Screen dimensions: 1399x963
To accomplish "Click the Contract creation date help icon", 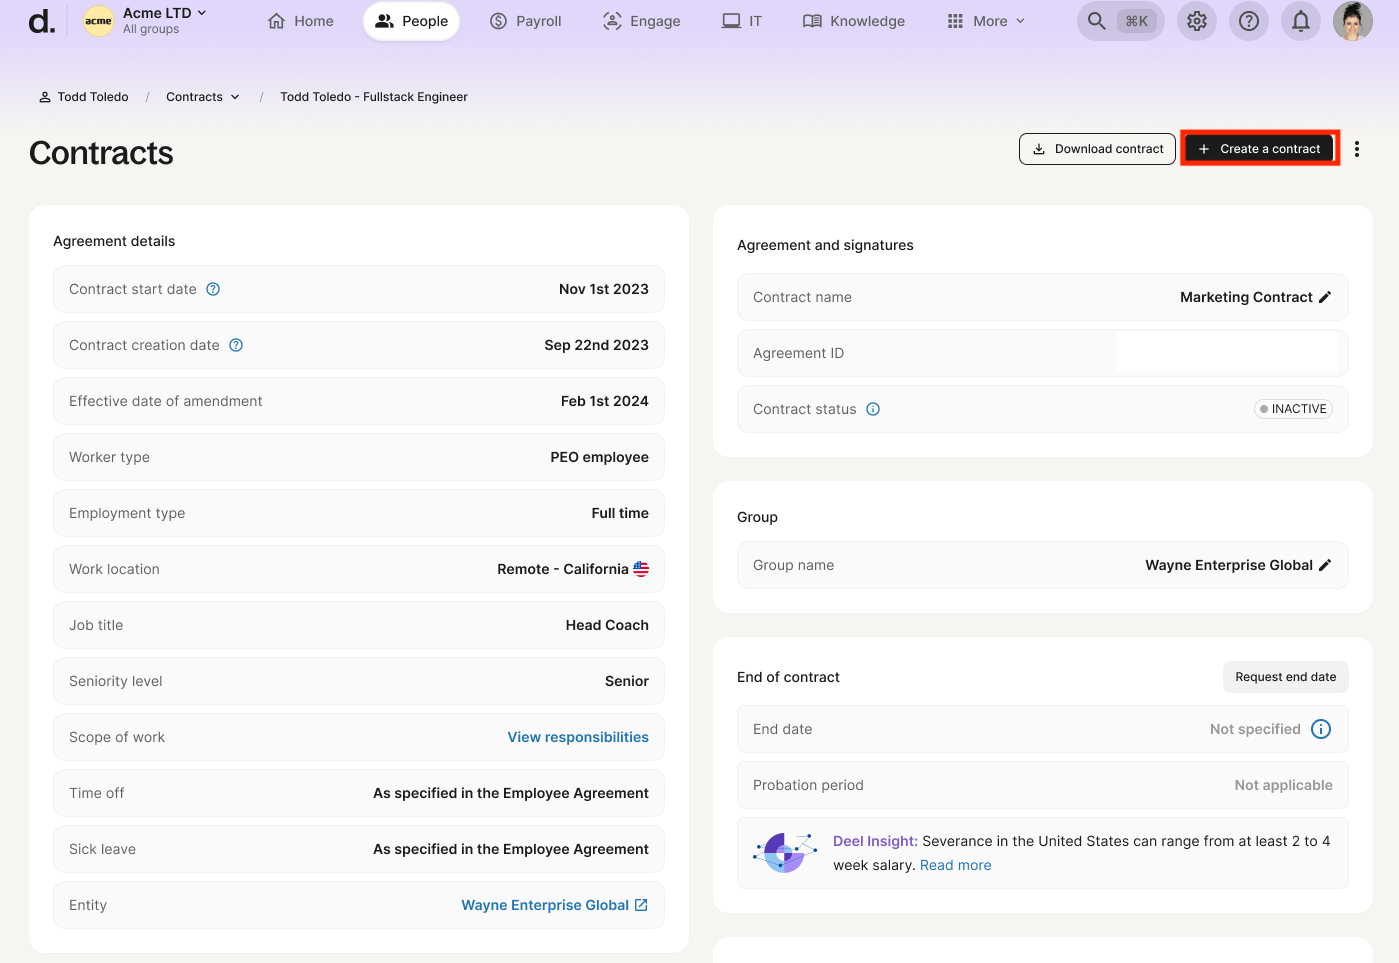I will [236, 345].
